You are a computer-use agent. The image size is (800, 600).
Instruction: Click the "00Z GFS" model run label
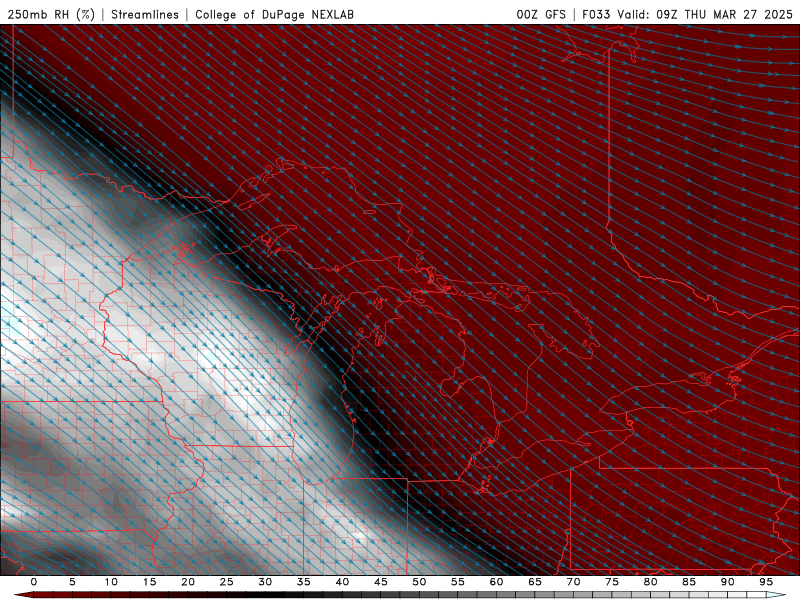click(x=541, y=14)
